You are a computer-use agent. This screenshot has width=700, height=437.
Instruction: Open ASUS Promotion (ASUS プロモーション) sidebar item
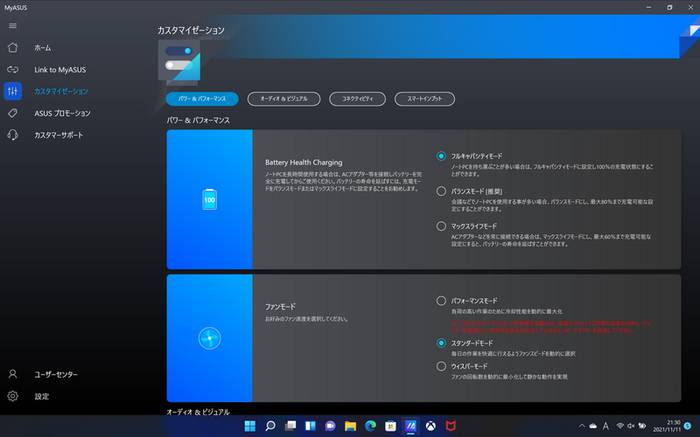coord(62,113)
